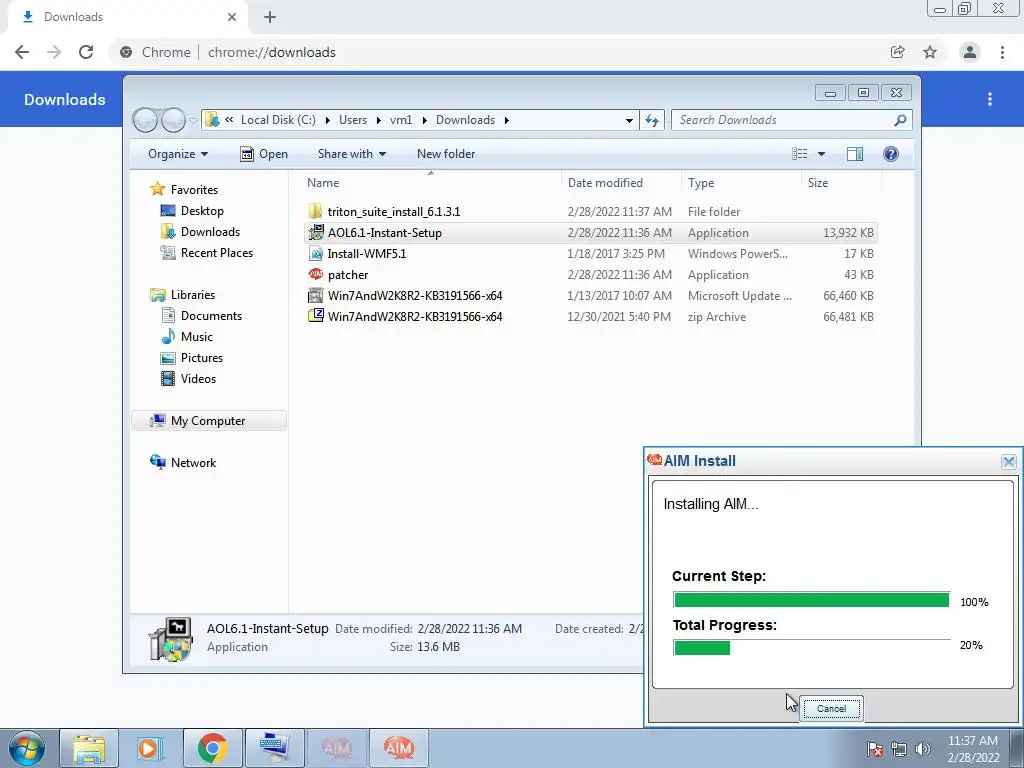Open the Downloads page more actions menu

point(990,99)
